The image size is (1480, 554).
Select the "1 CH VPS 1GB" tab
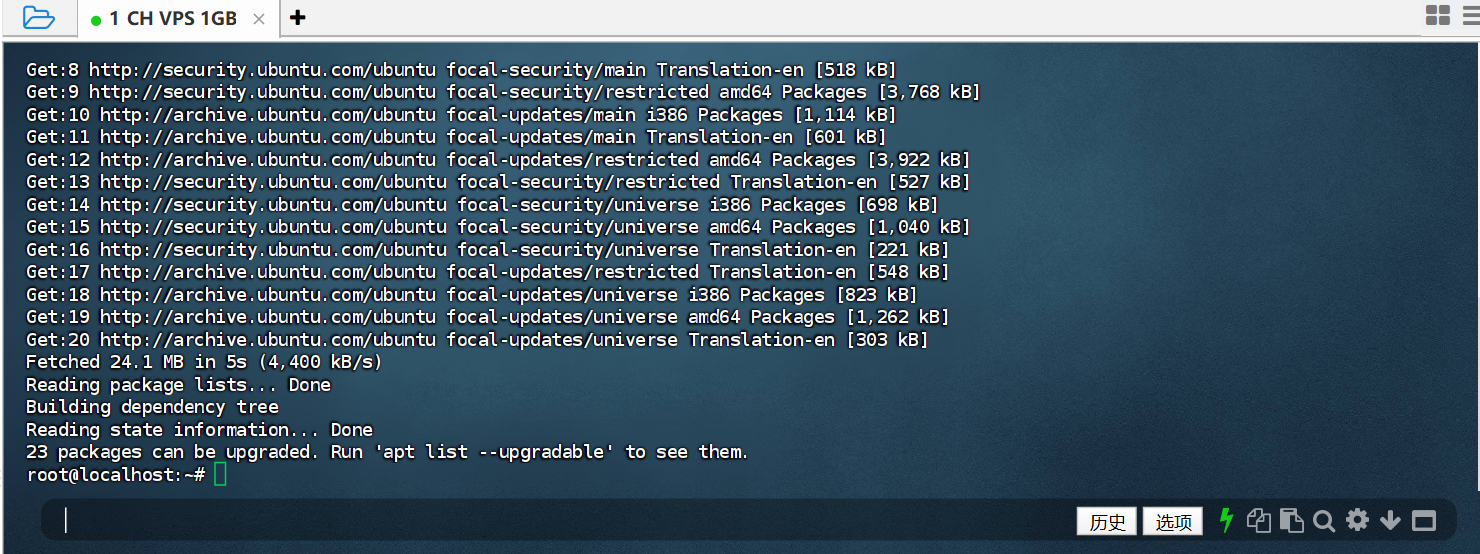(172, 18)
